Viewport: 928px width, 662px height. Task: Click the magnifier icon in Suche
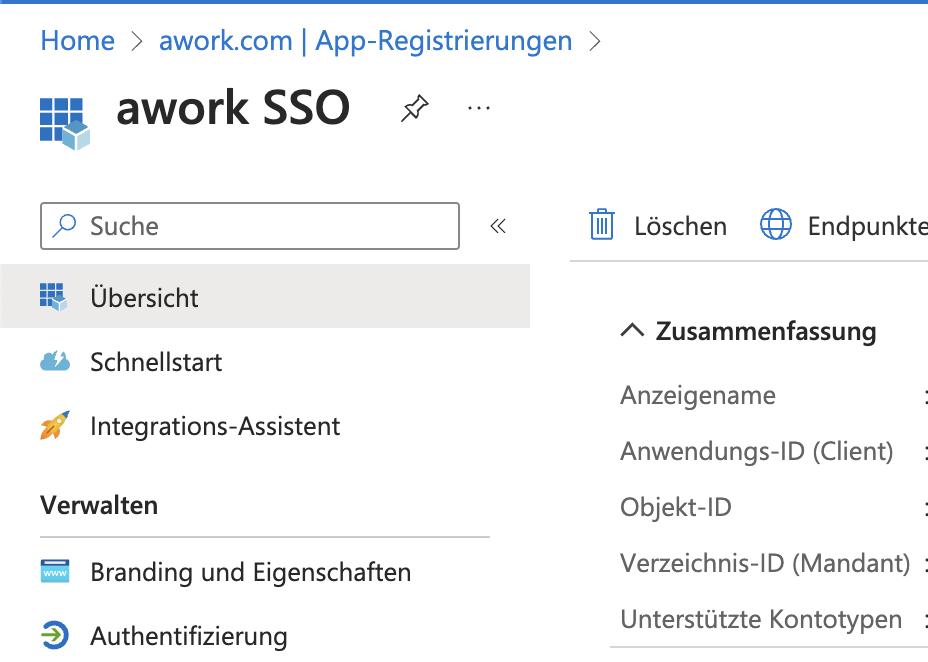click(64, 225)
